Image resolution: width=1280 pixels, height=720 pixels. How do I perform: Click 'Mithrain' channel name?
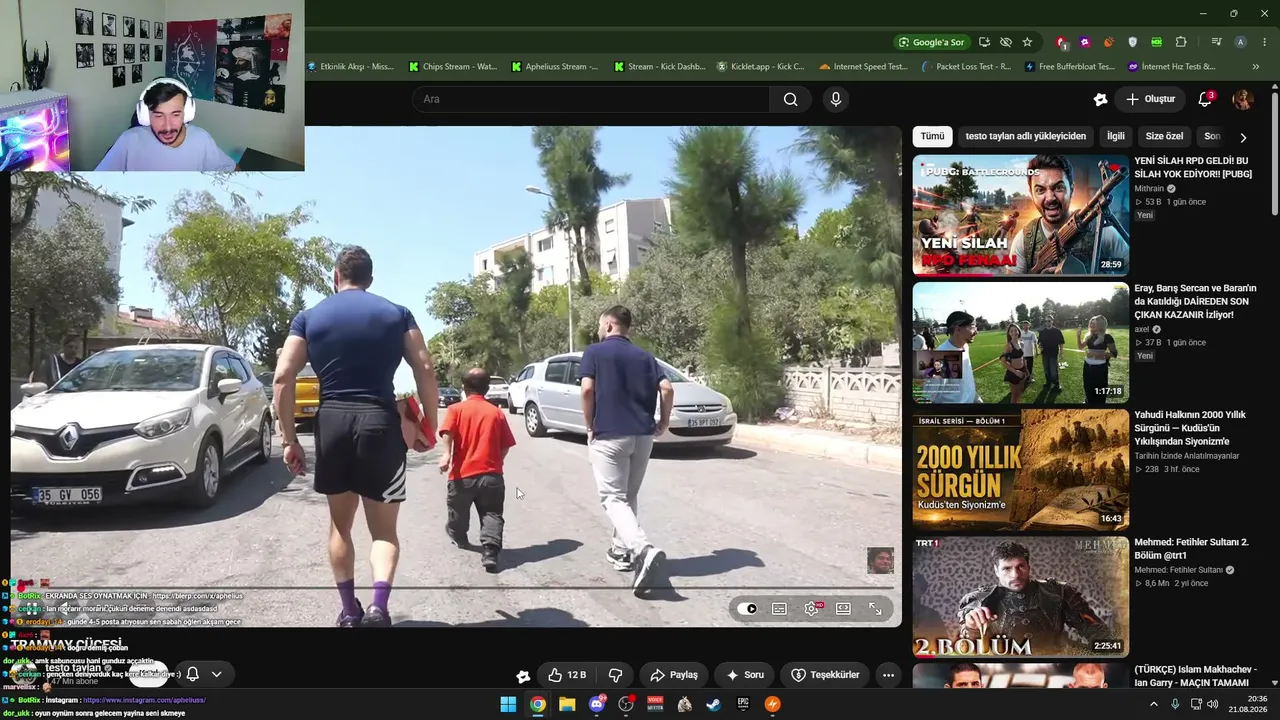coord(1149,188)
